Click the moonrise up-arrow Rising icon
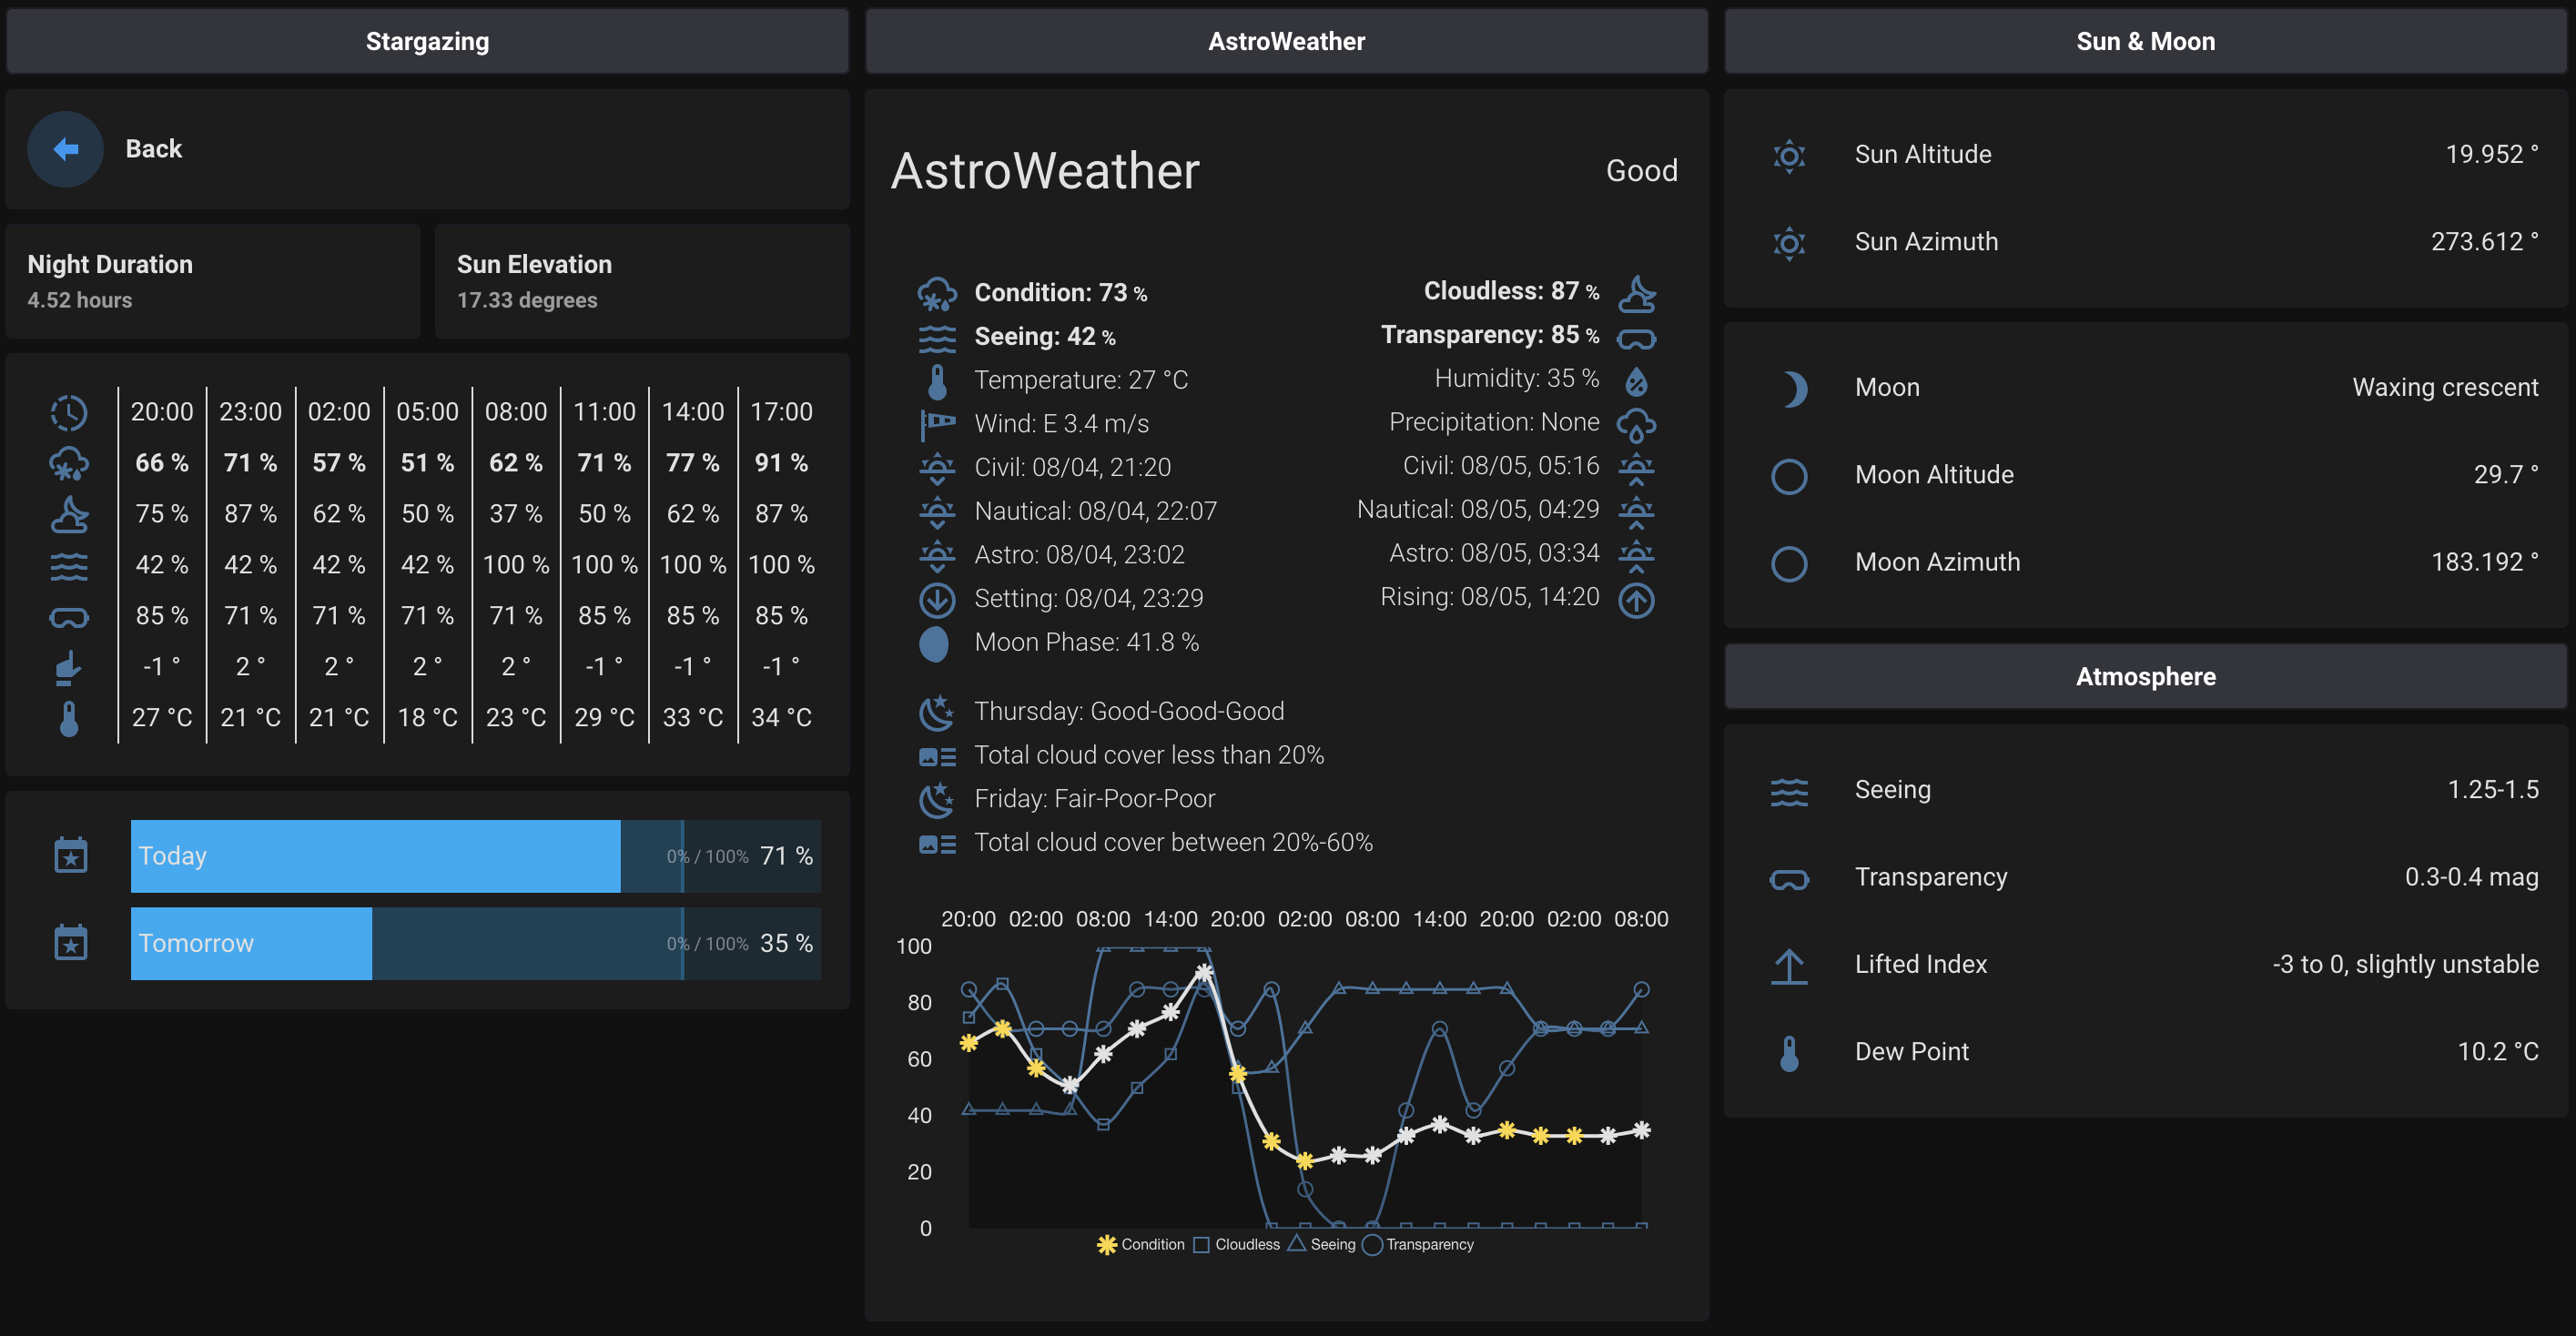 pyautogui.click(x=1636, y=599)
